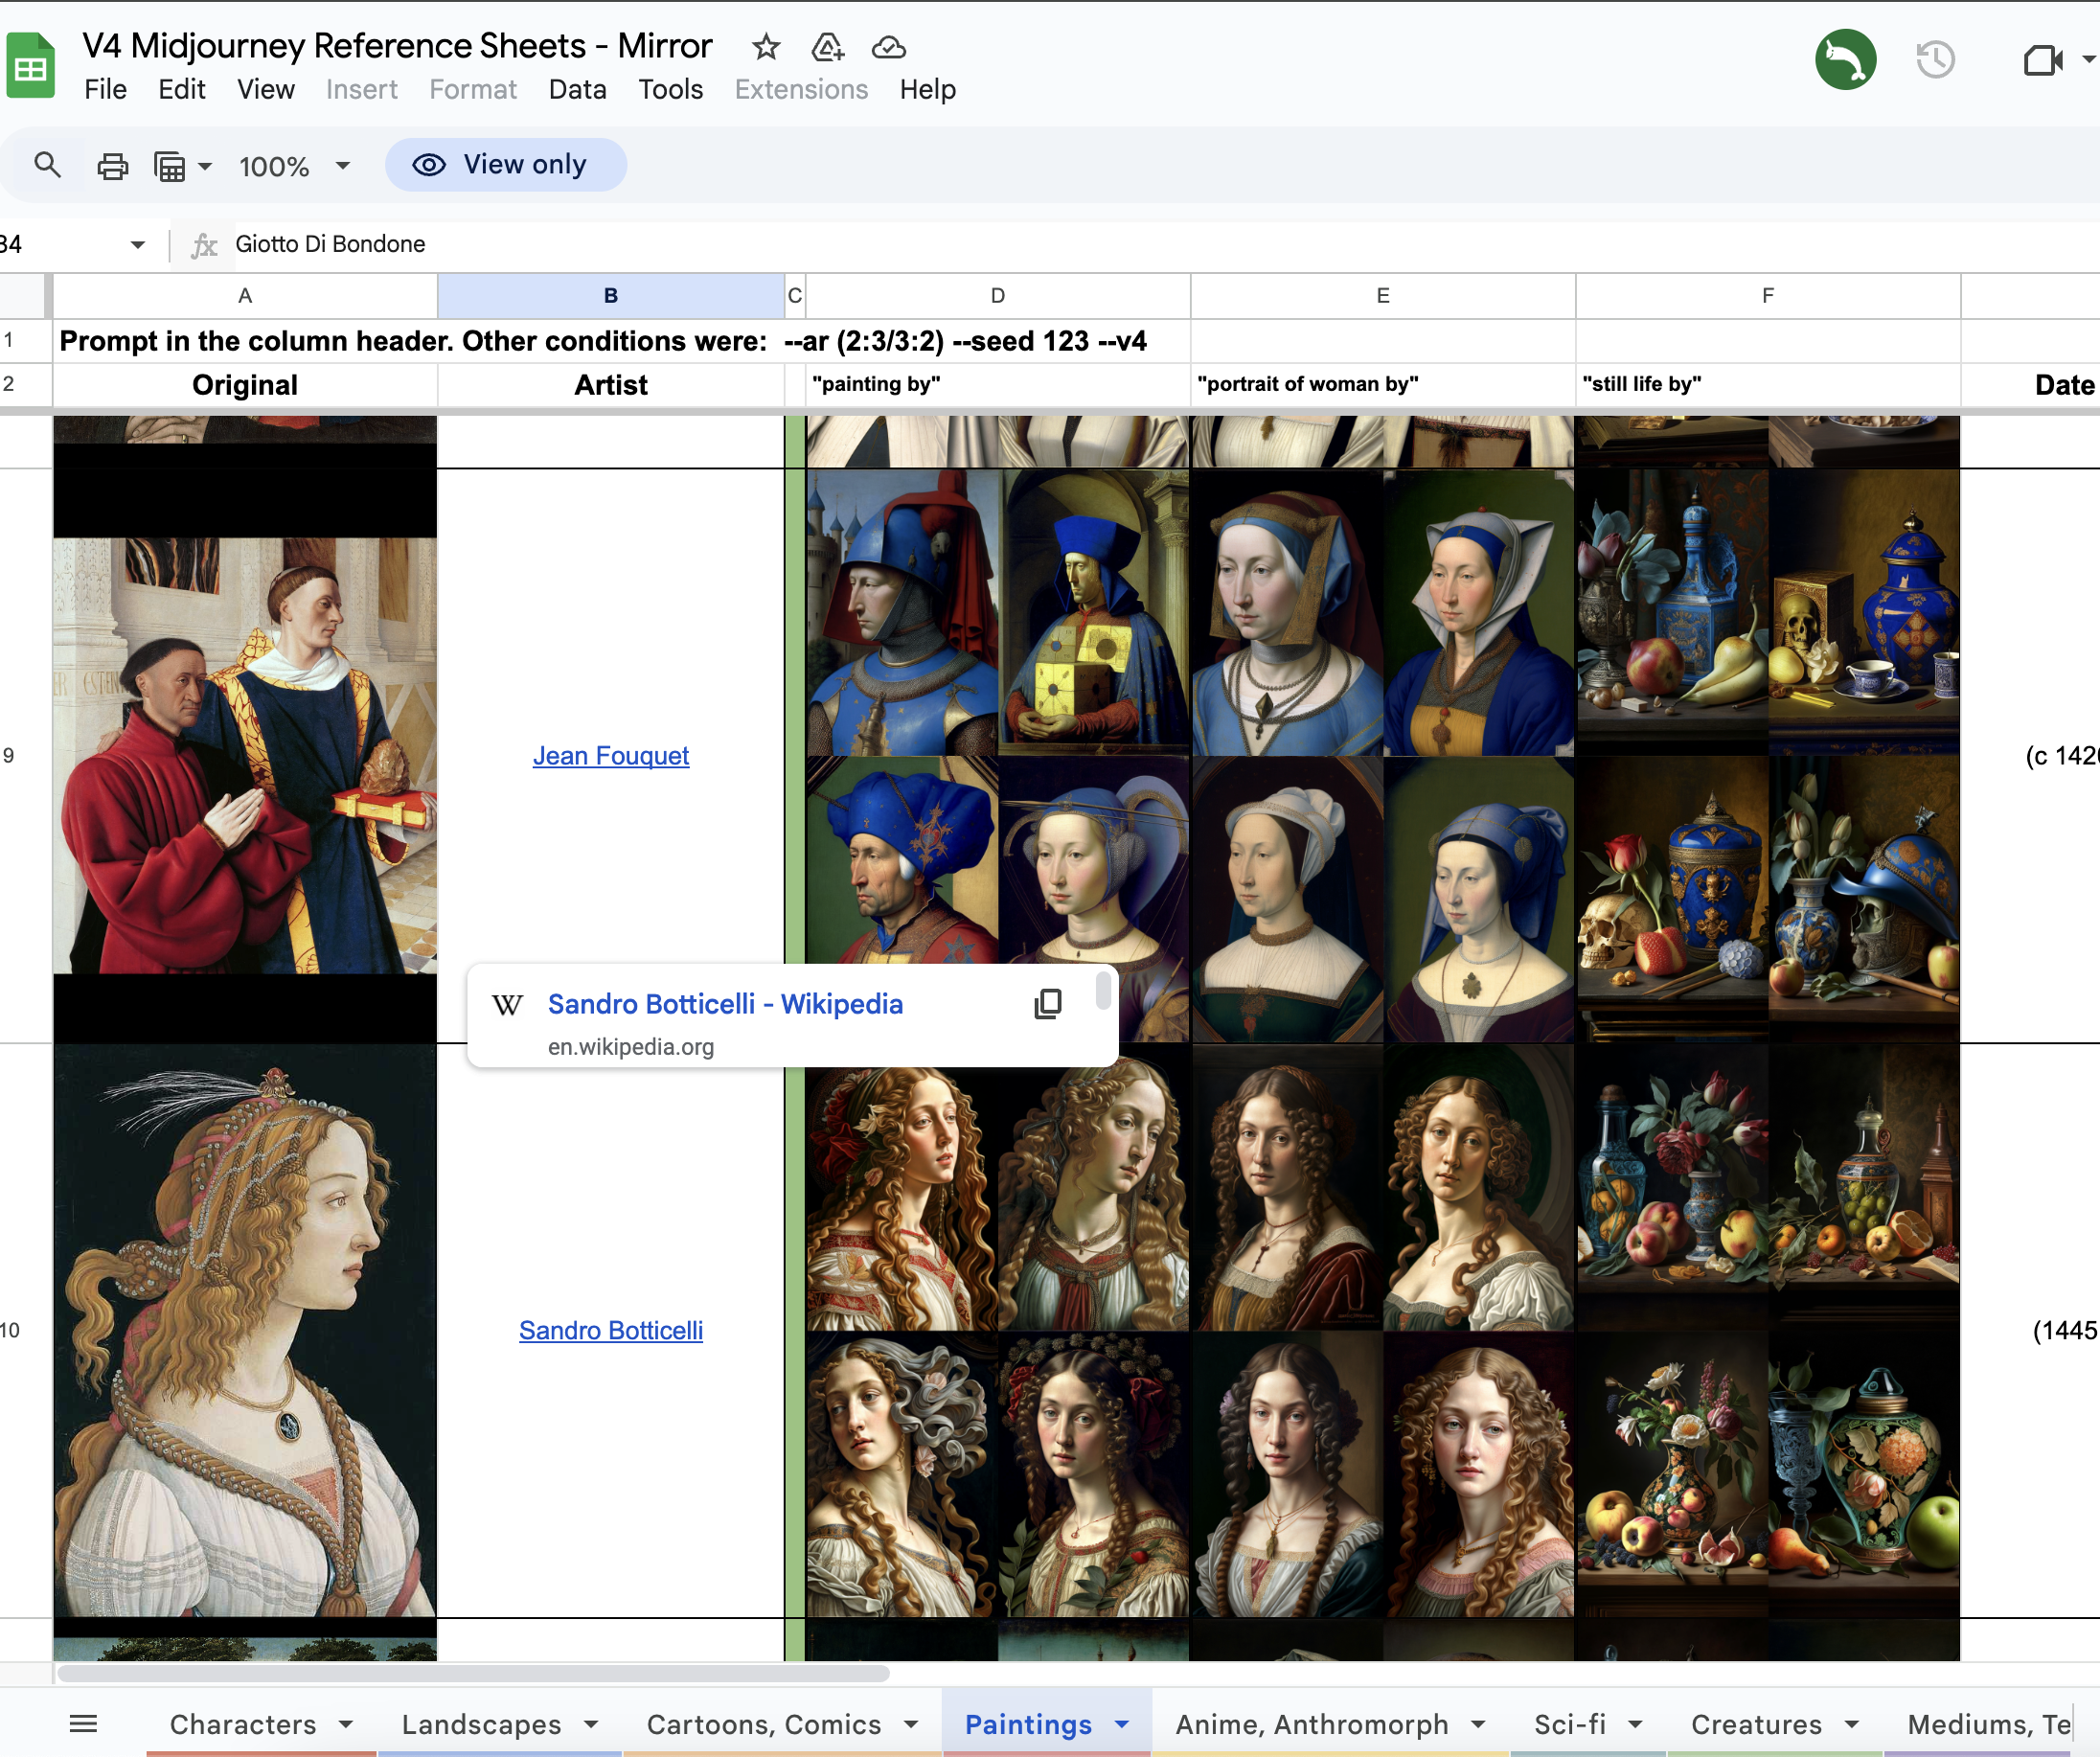
Task: Switch to the Creatures sheet tab
Action: coord(1756,1724)
